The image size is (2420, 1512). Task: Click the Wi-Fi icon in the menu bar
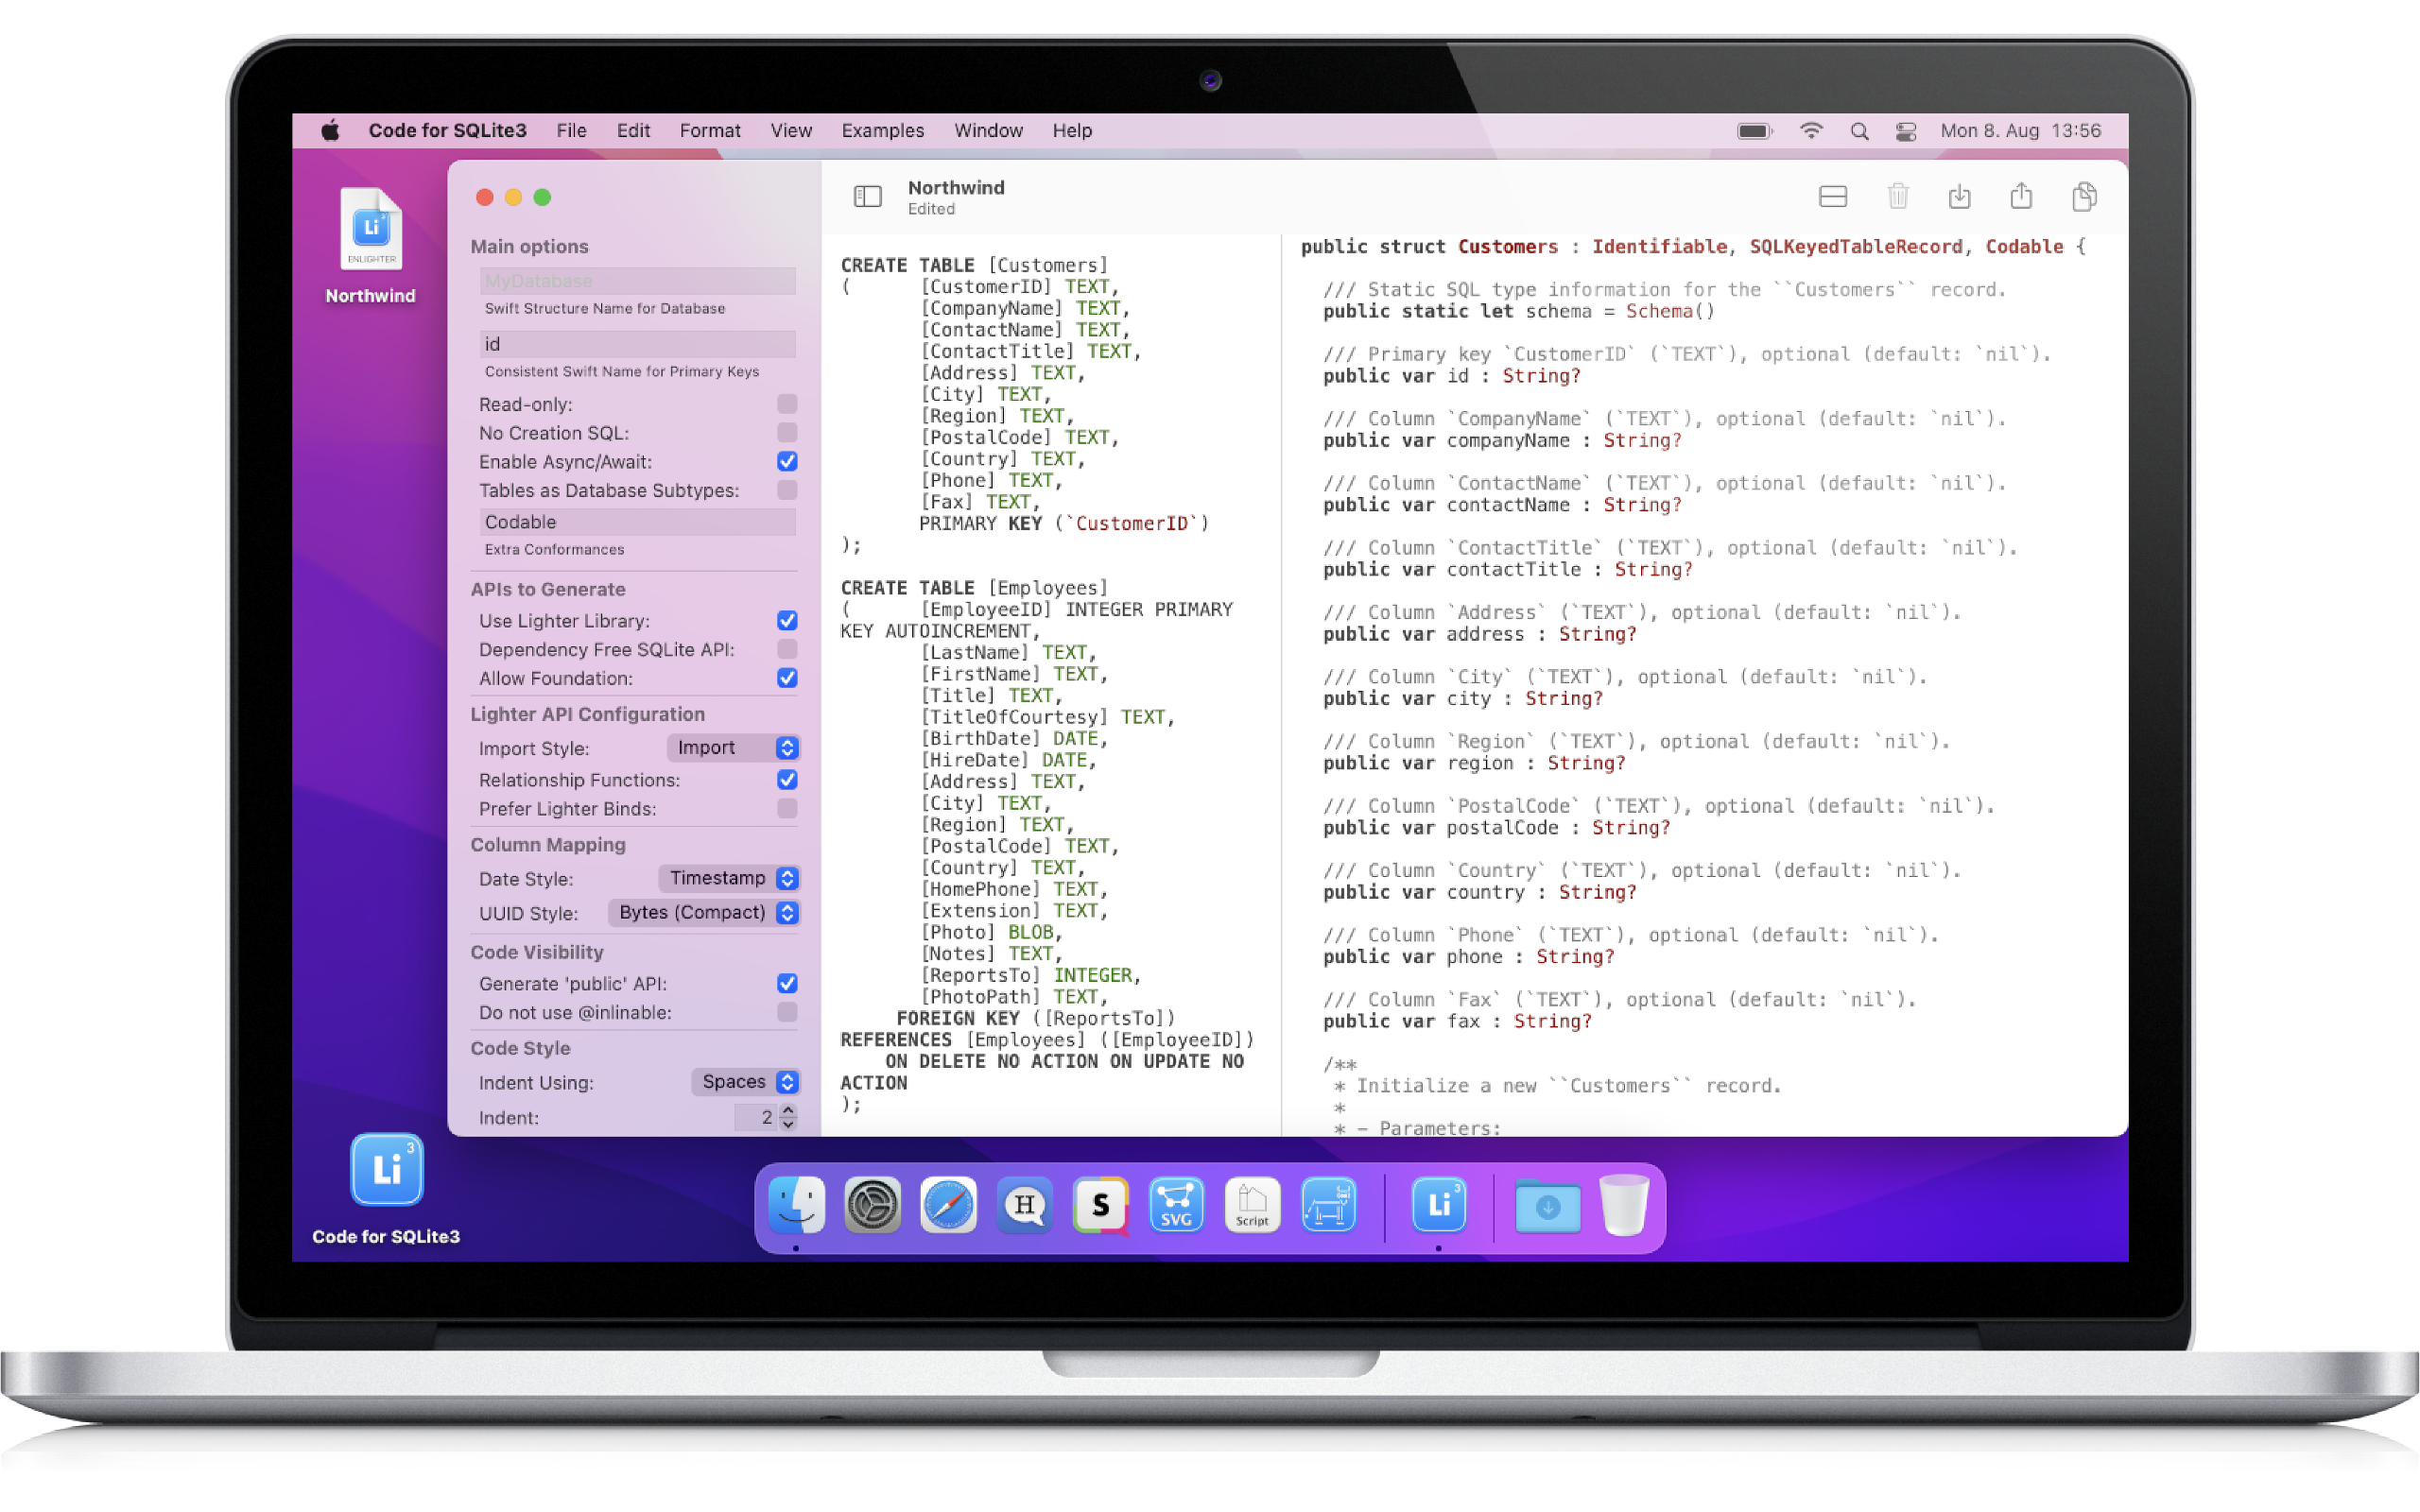[1811, 131]
